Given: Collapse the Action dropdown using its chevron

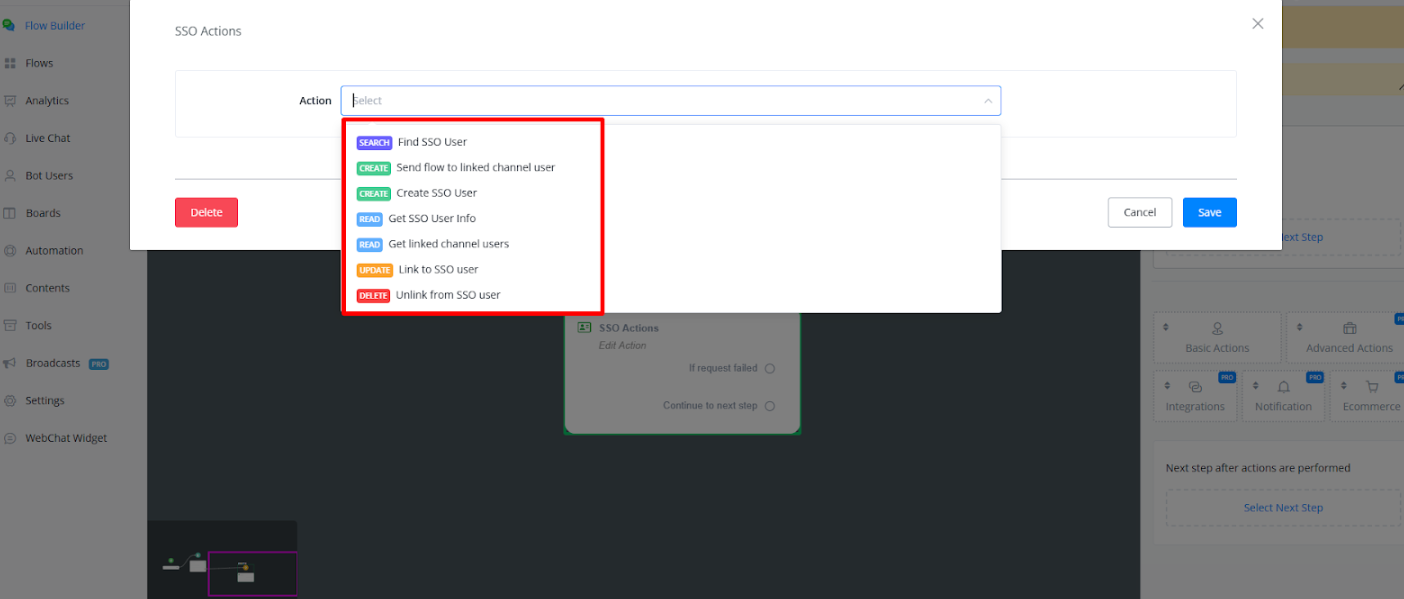Looking at the screenshot, I should click(x=987, y=101).
